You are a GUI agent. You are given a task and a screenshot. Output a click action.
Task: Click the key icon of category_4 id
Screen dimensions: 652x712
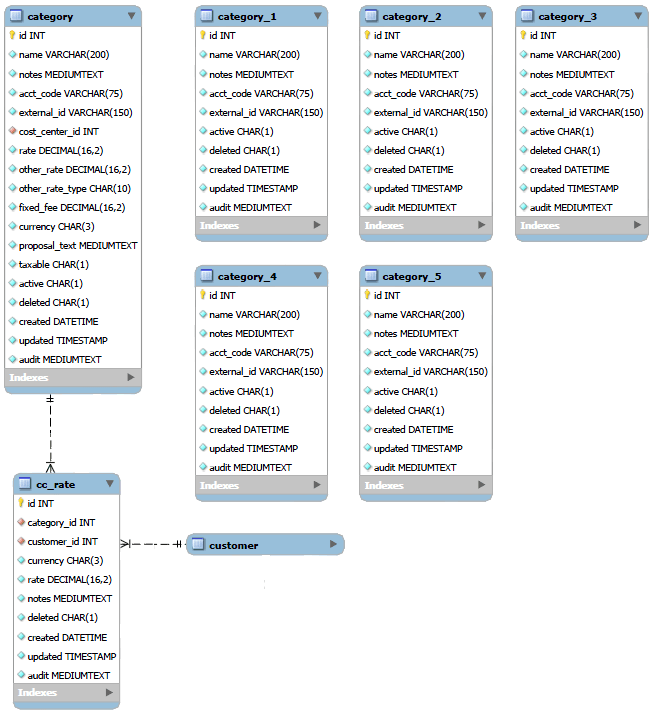coord(203,295)
